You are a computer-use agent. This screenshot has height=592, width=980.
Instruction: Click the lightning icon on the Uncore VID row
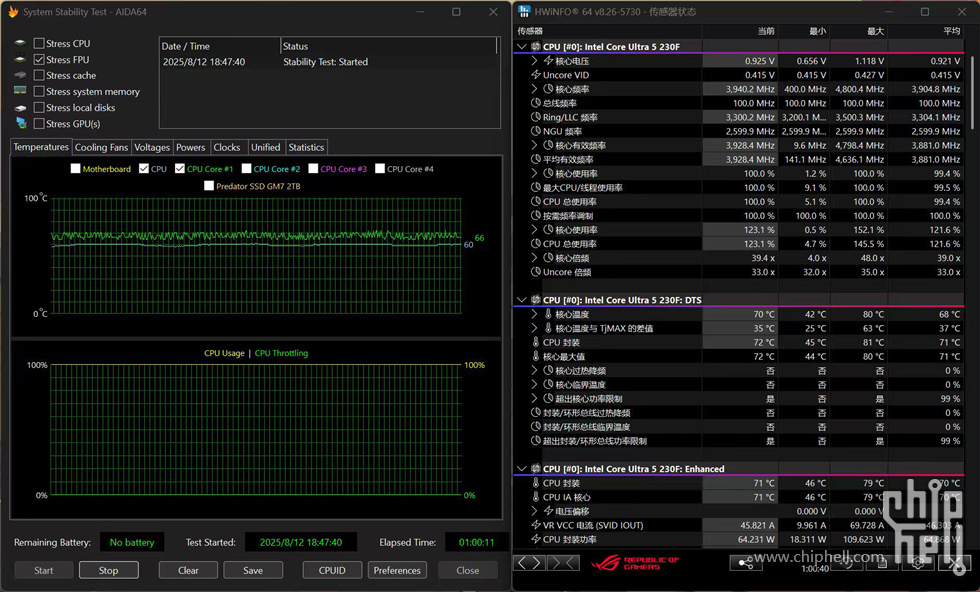536,75
